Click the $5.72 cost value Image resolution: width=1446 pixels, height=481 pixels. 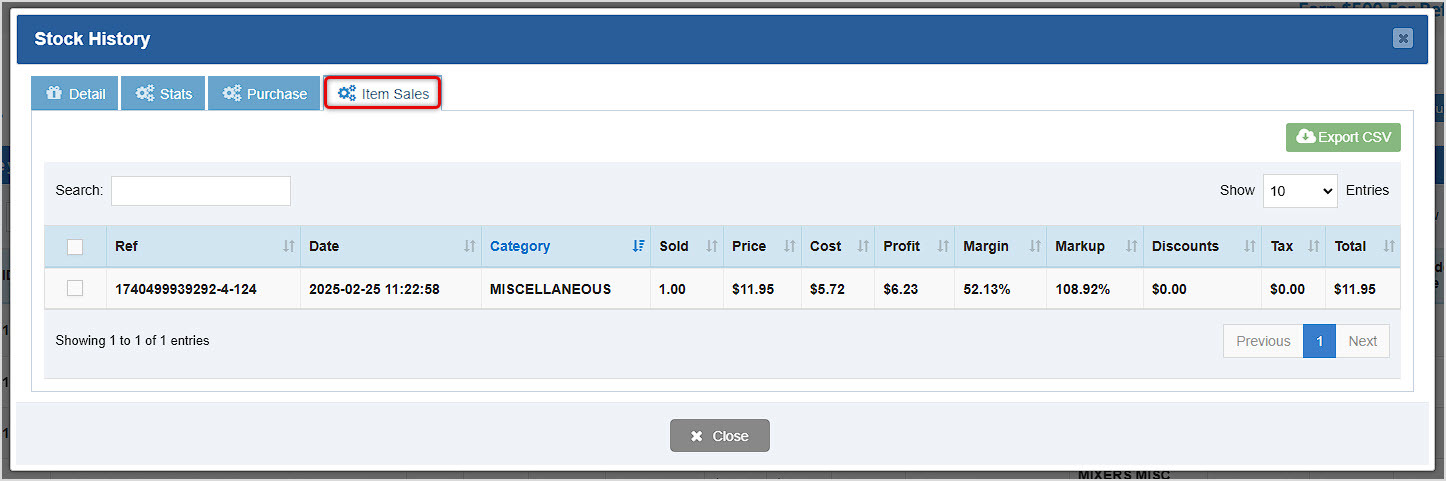point(827,289)
